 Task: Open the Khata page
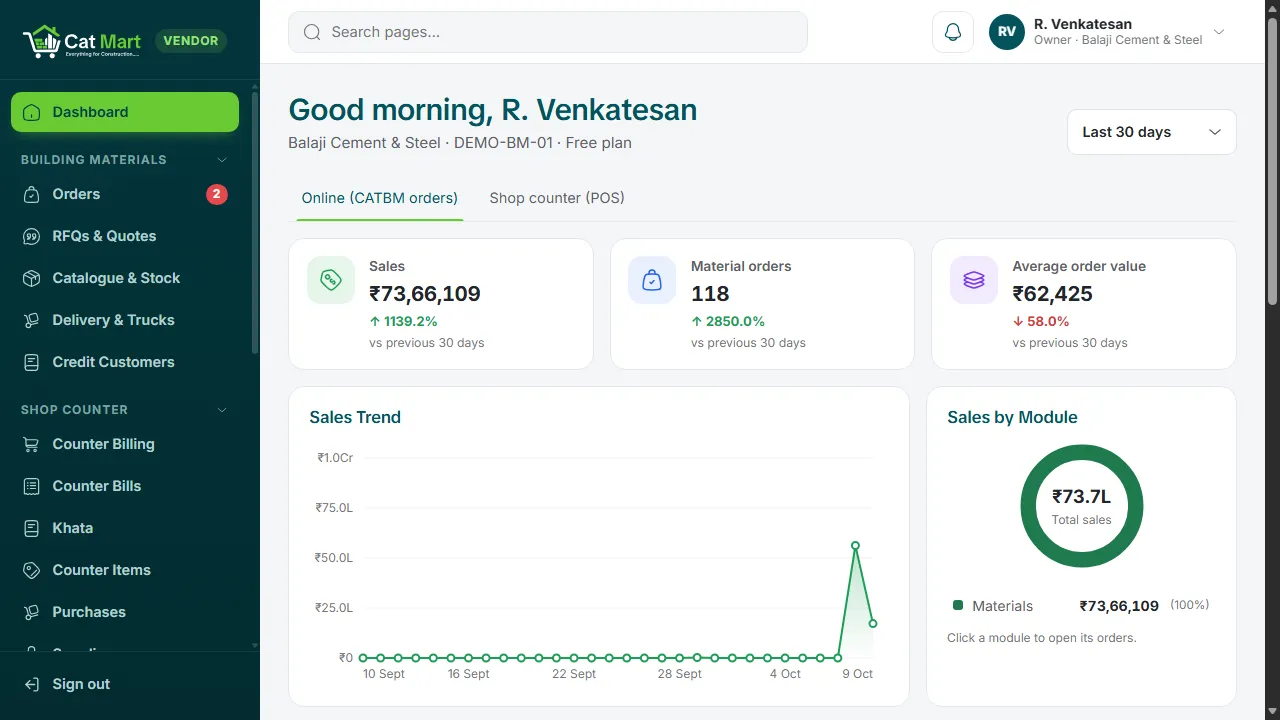coord(125,528)
